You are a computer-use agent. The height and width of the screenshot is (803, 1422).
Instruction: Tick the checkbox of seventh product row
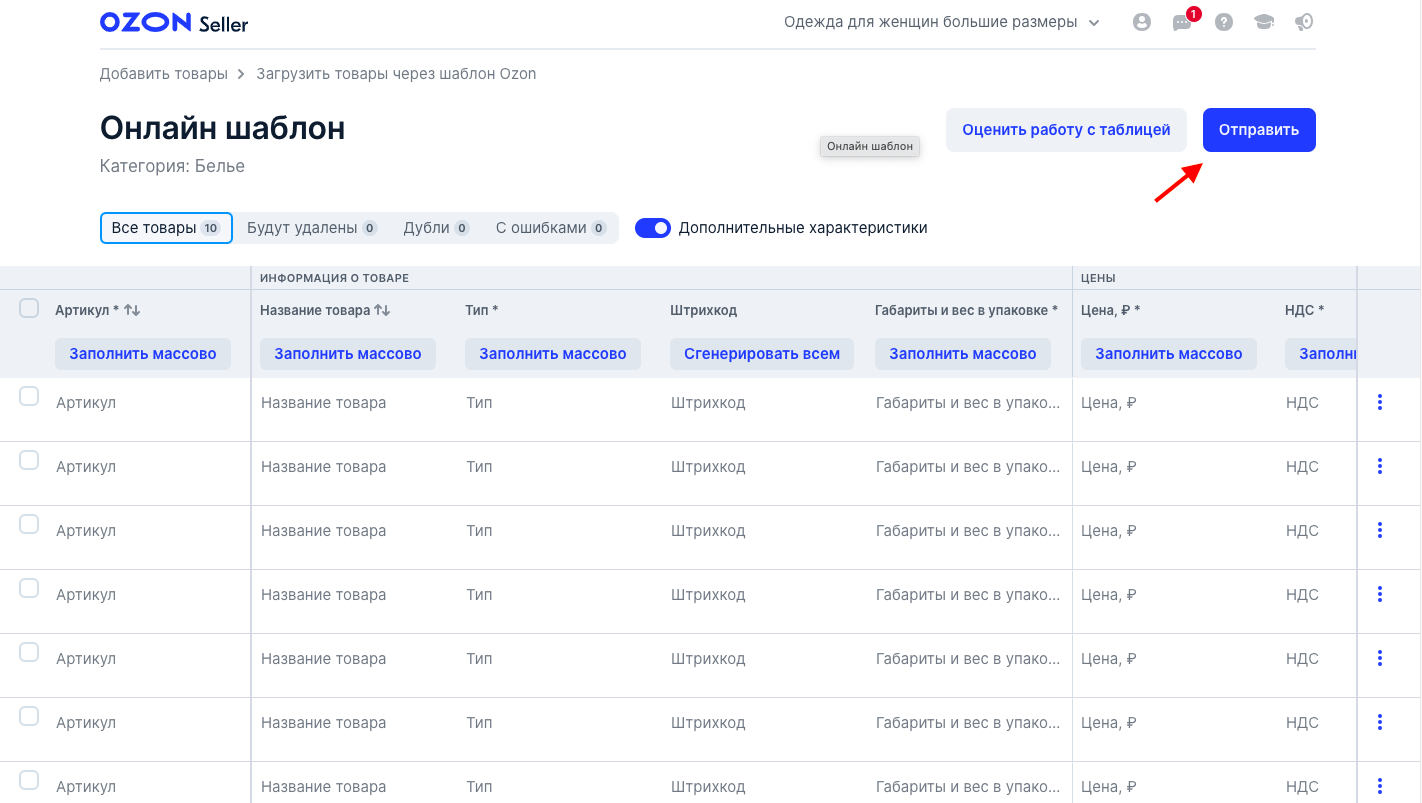(29, 780)
